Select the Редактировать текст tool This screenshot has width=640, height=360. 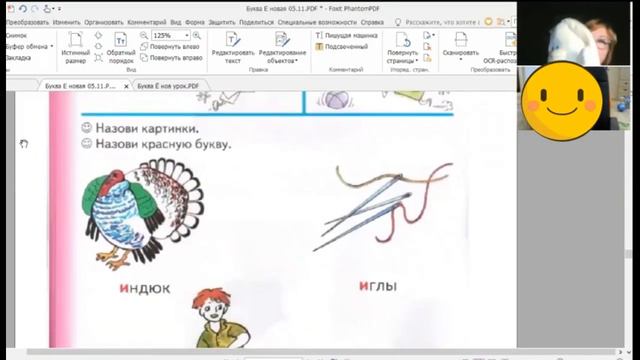(233, 48)
